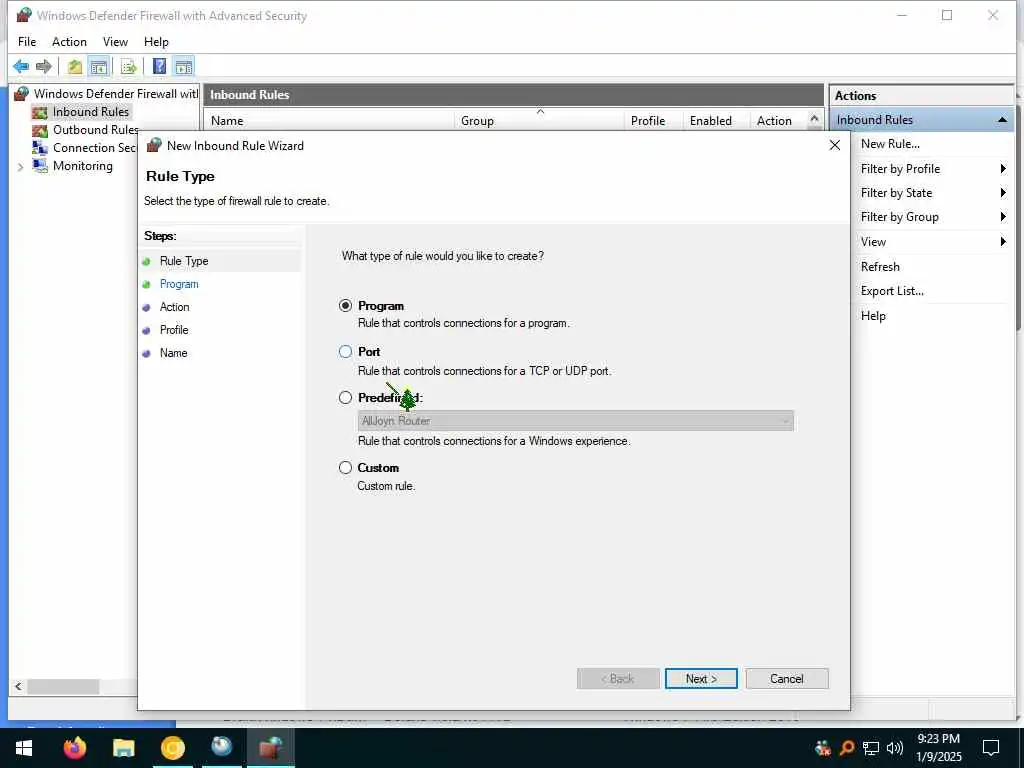Click the network tray icon
Screen dimensions: 1024x768
click(x=871, y=748)
